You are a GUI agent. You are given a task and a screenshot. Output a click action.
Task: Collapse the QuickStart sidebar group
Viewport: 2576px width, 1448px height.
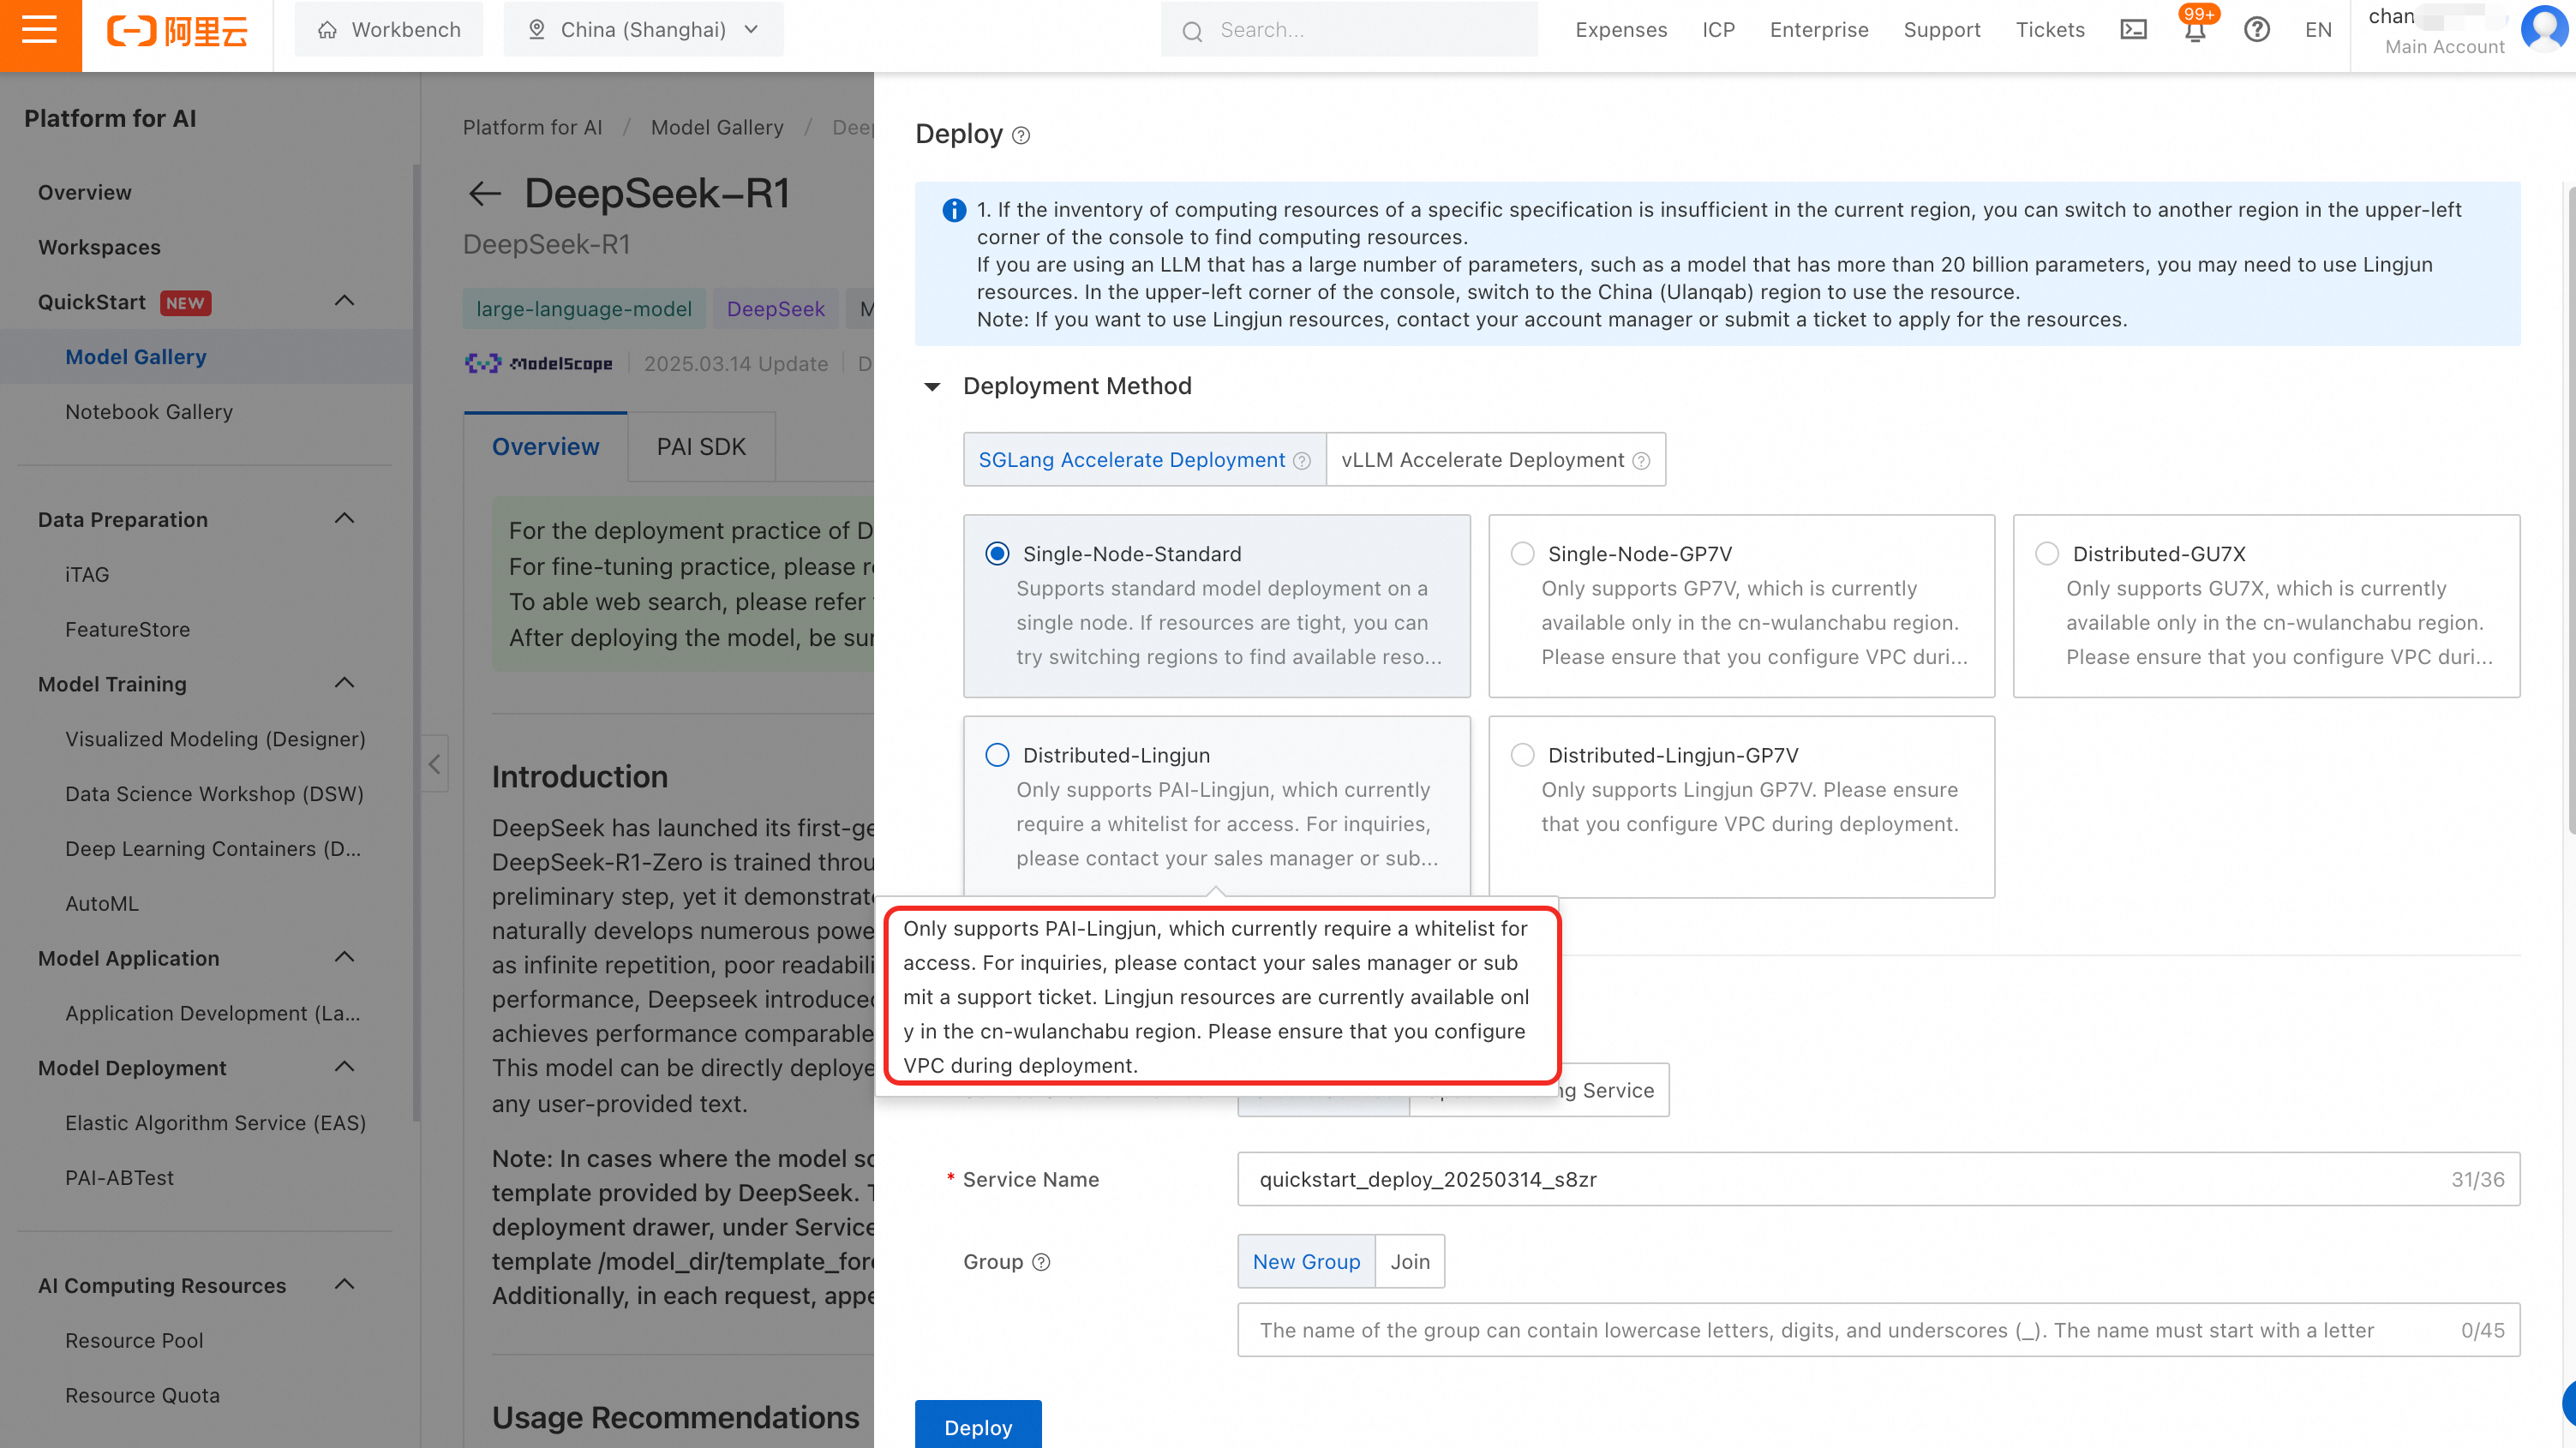(344, 301)
